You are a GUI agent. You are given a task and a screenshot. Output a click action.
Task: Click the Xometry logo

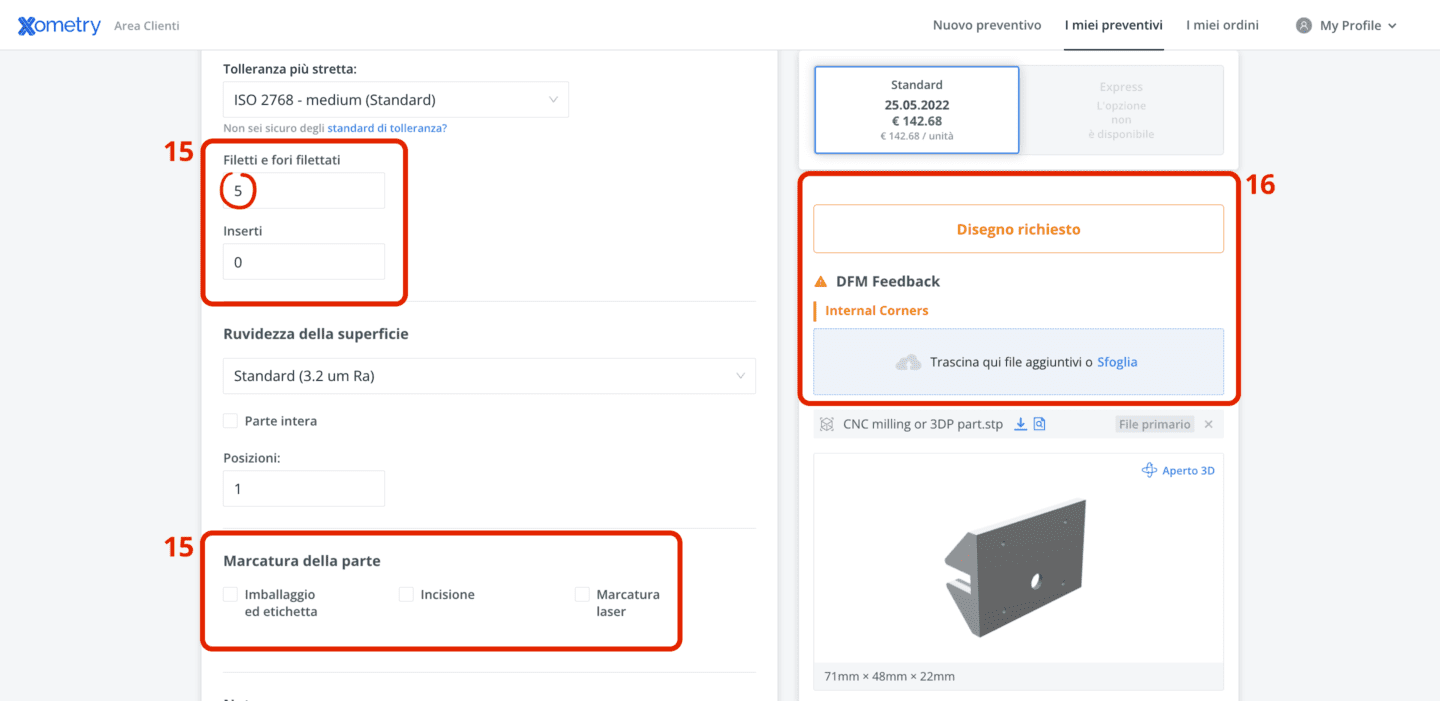(59, 26)
